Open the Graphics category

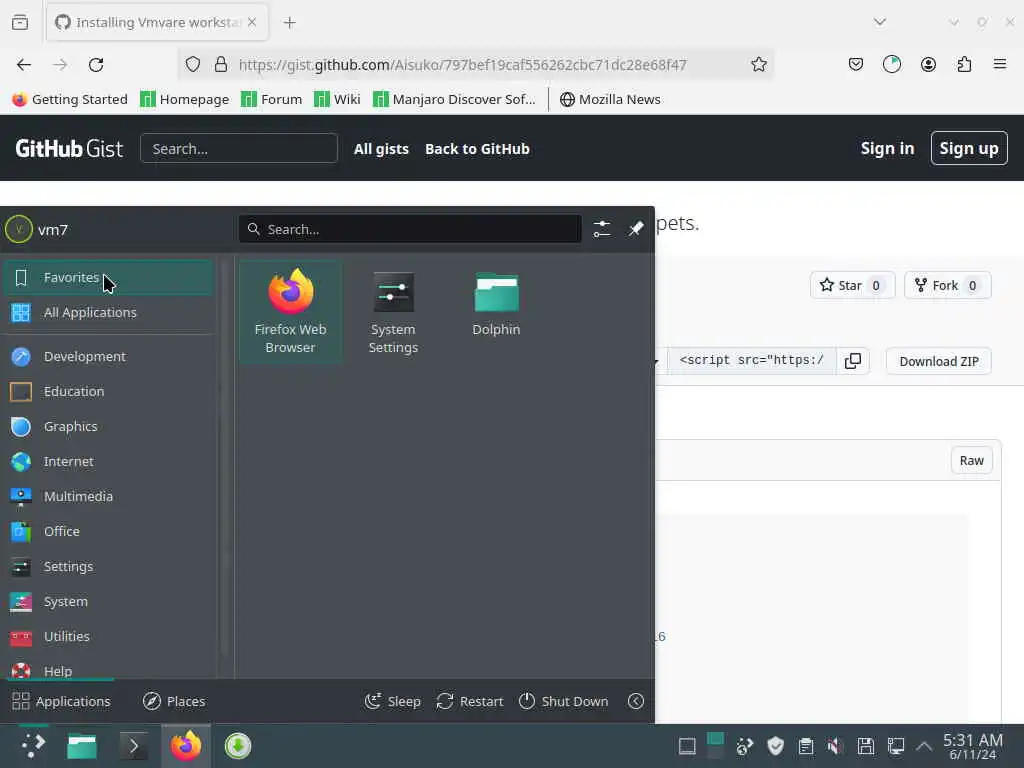click(108, 426)
